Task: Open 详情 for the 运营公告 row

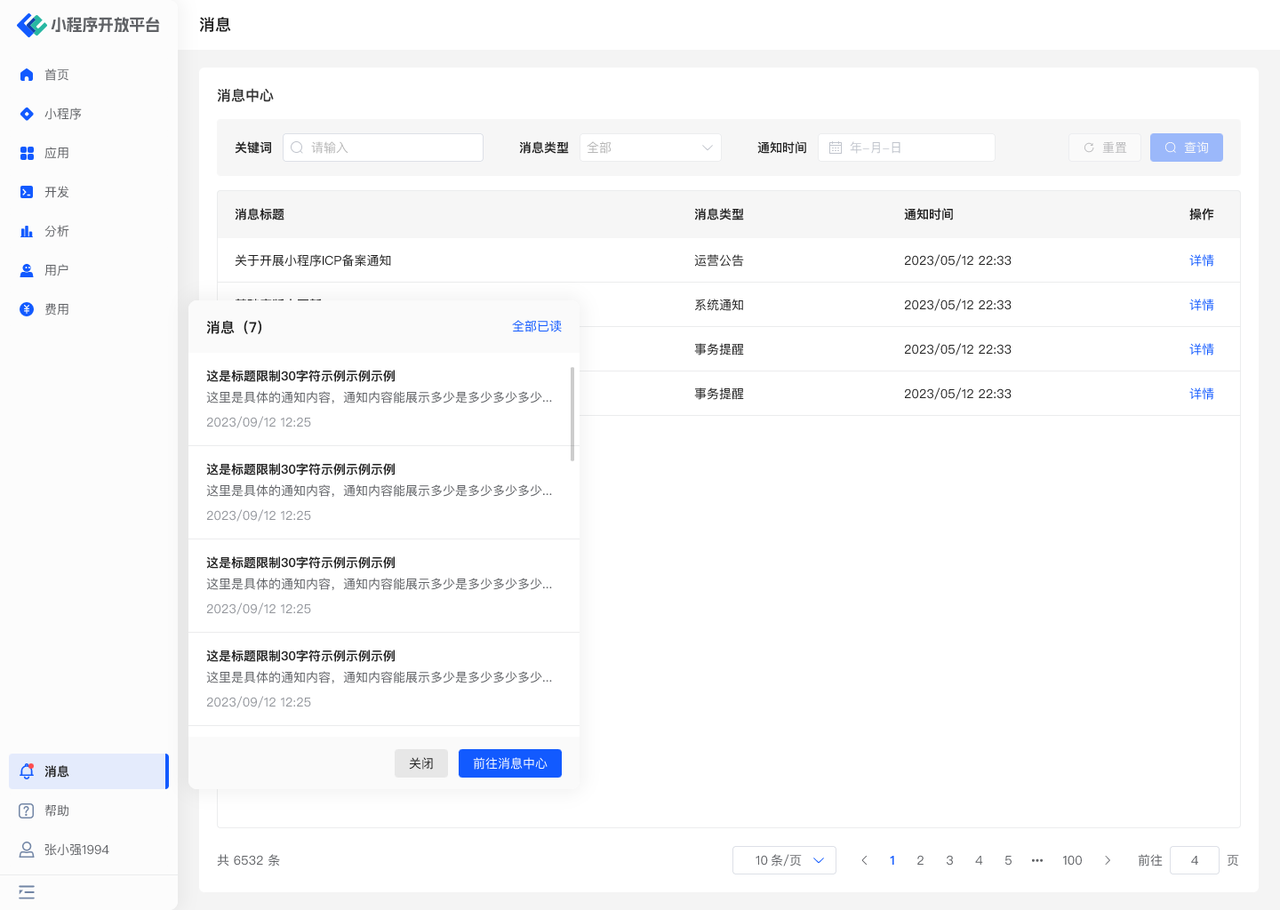Action: [x=1201, y=260]
